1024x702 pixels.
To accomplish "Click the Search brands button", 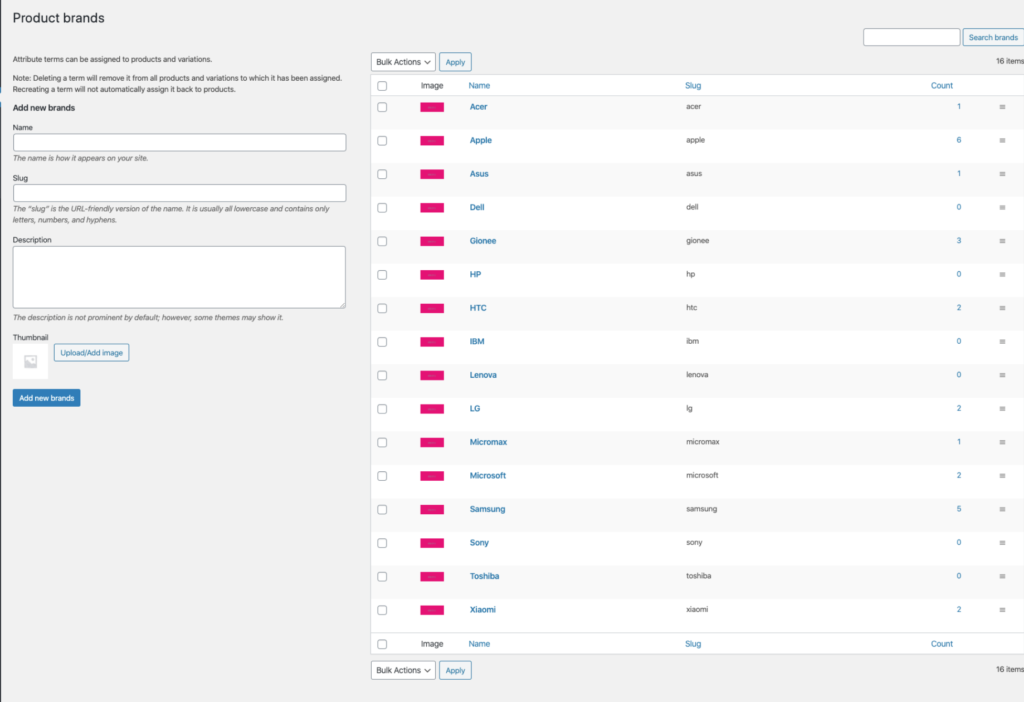I will 993,37.
